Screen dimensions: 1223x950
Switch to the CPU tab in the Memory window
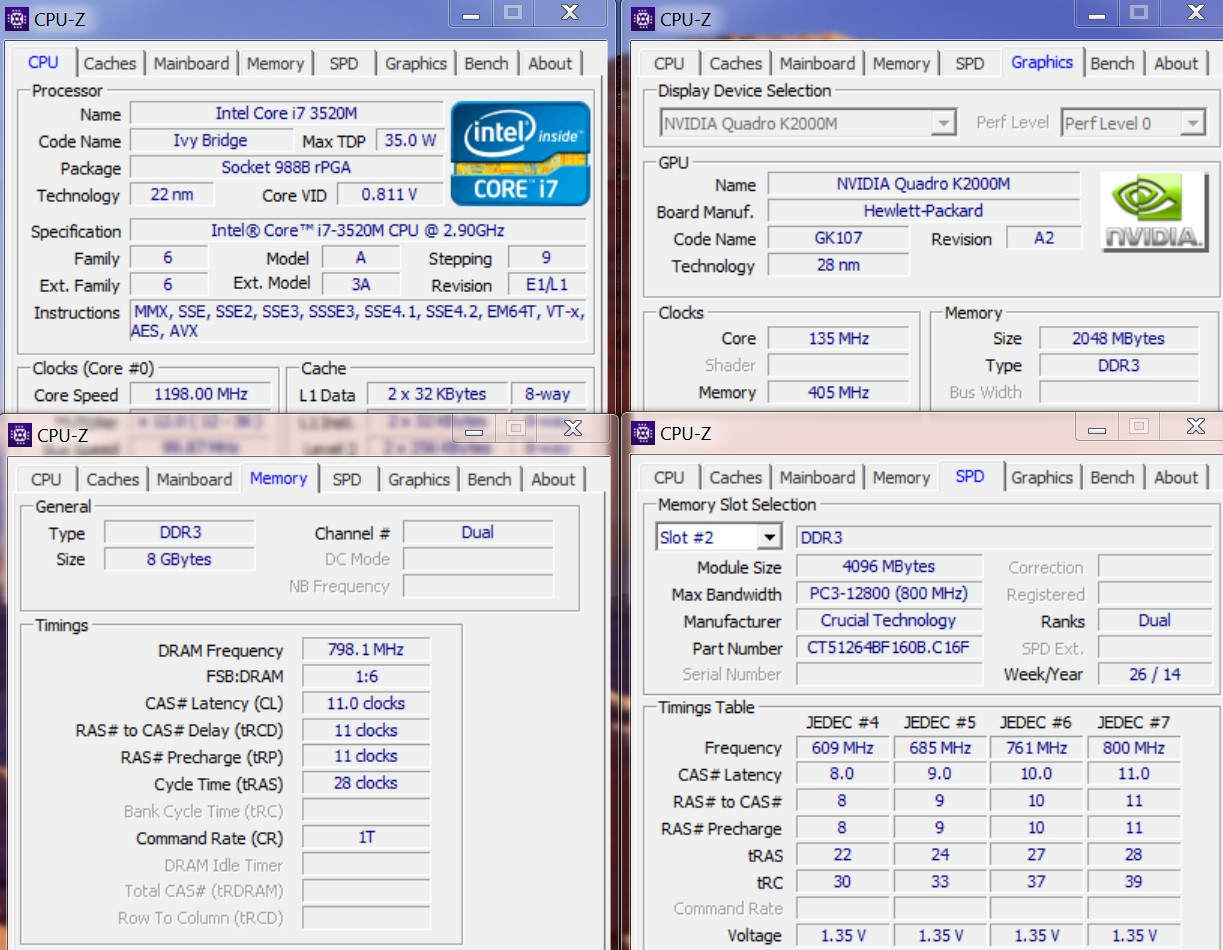click(46, 479)
